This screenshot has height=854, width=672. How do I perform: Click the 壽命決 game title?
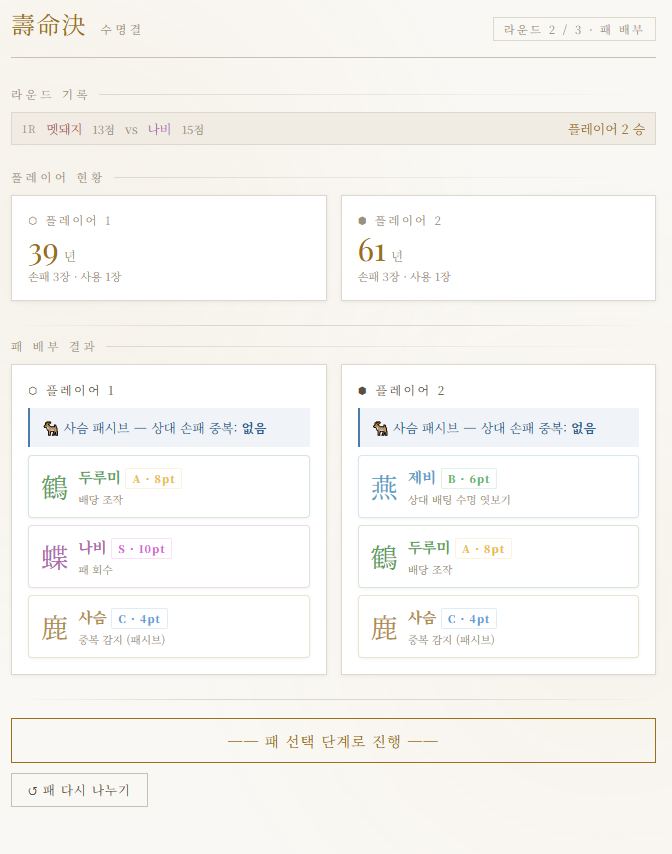[48, 26]
